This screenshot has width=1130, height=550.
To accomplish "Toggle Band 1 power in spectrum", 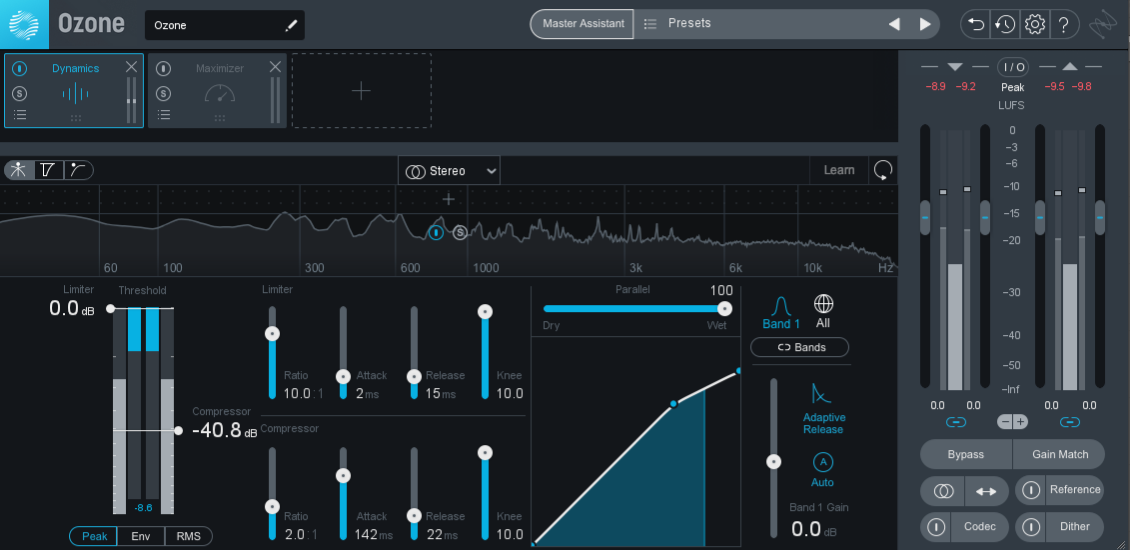I will click(436, 232).
